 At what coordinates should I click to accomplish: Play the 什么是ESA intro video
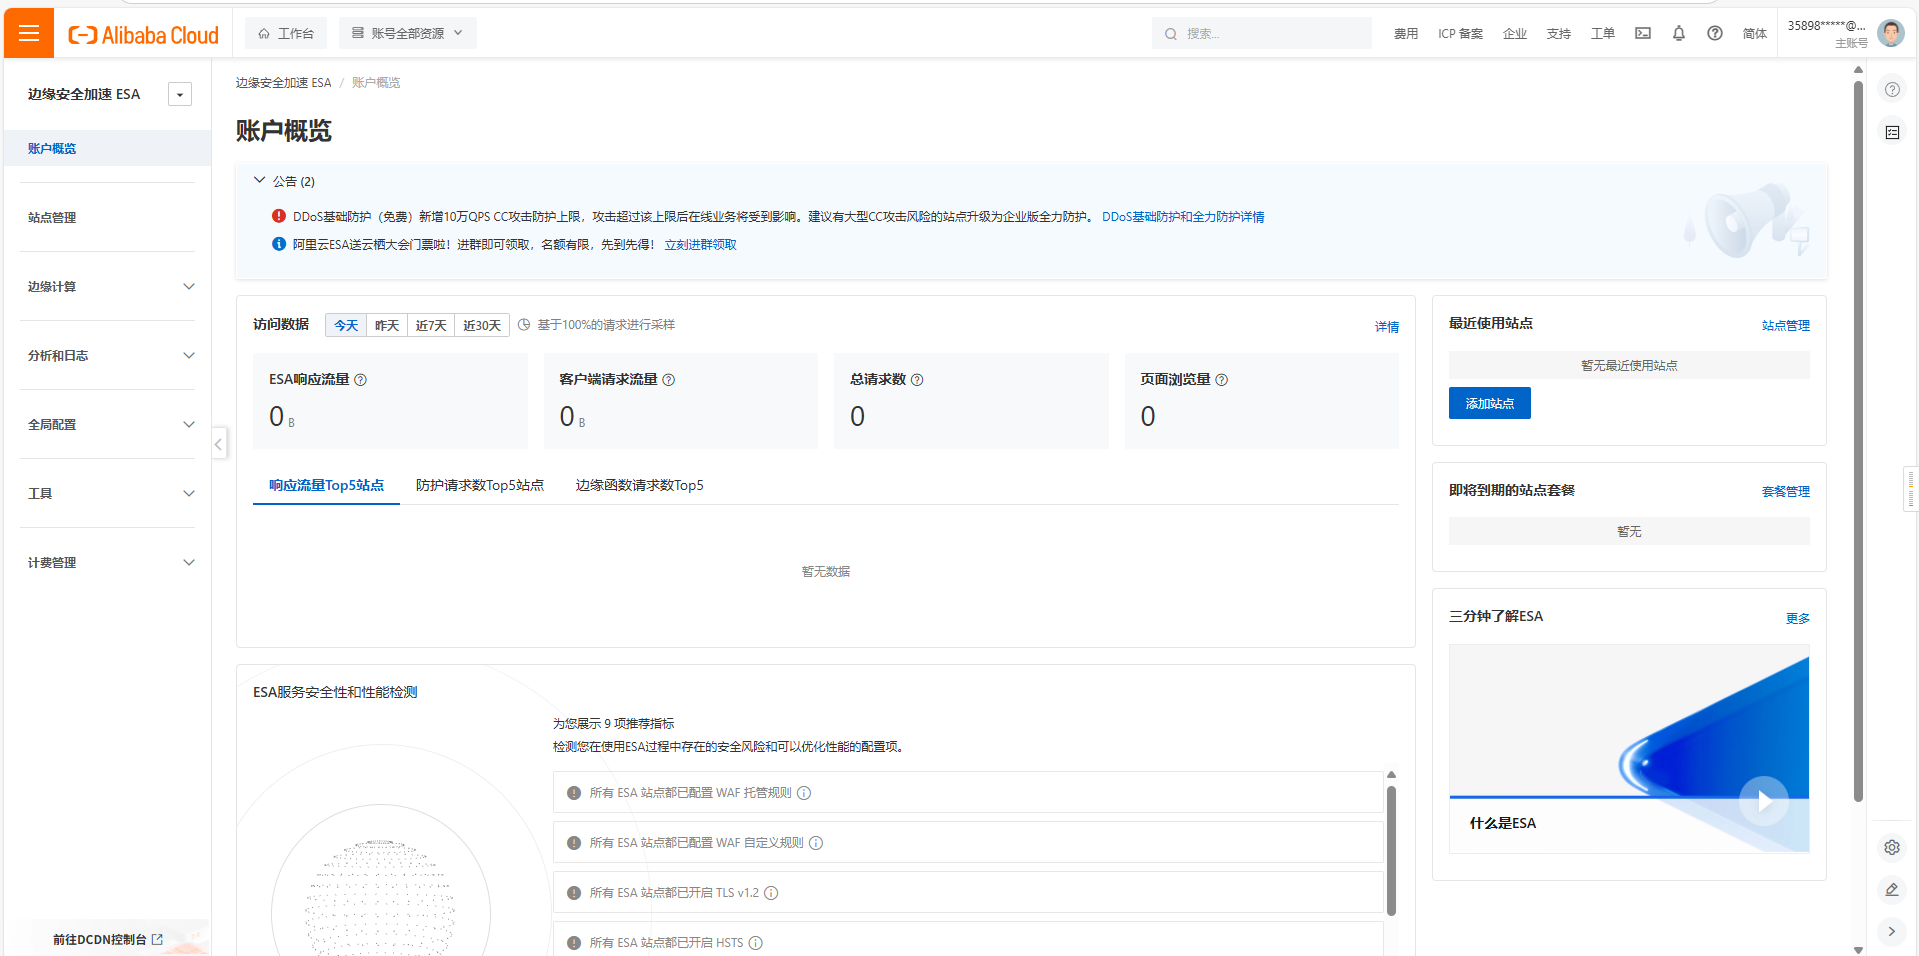click(x=1763, y=800)
